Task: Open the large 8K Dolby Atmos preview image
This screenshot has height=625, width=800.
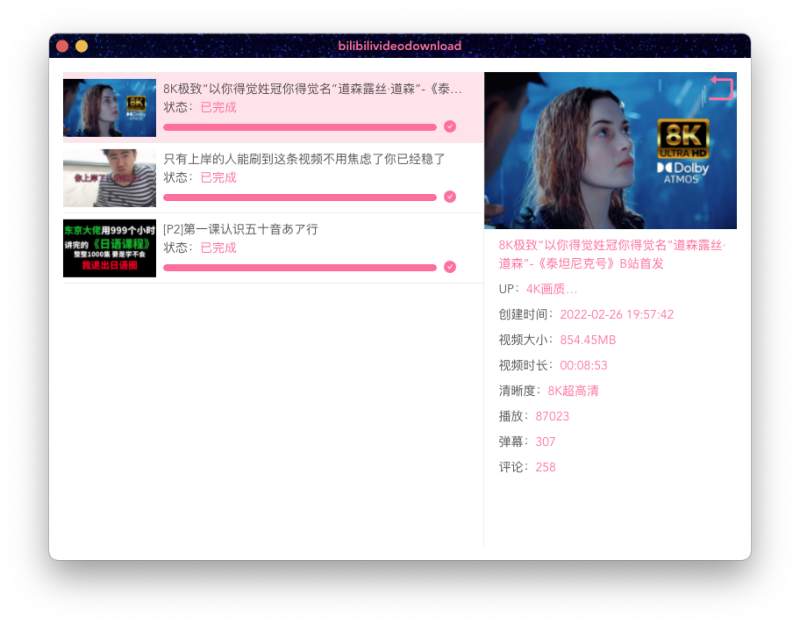Action: [610, 151]
